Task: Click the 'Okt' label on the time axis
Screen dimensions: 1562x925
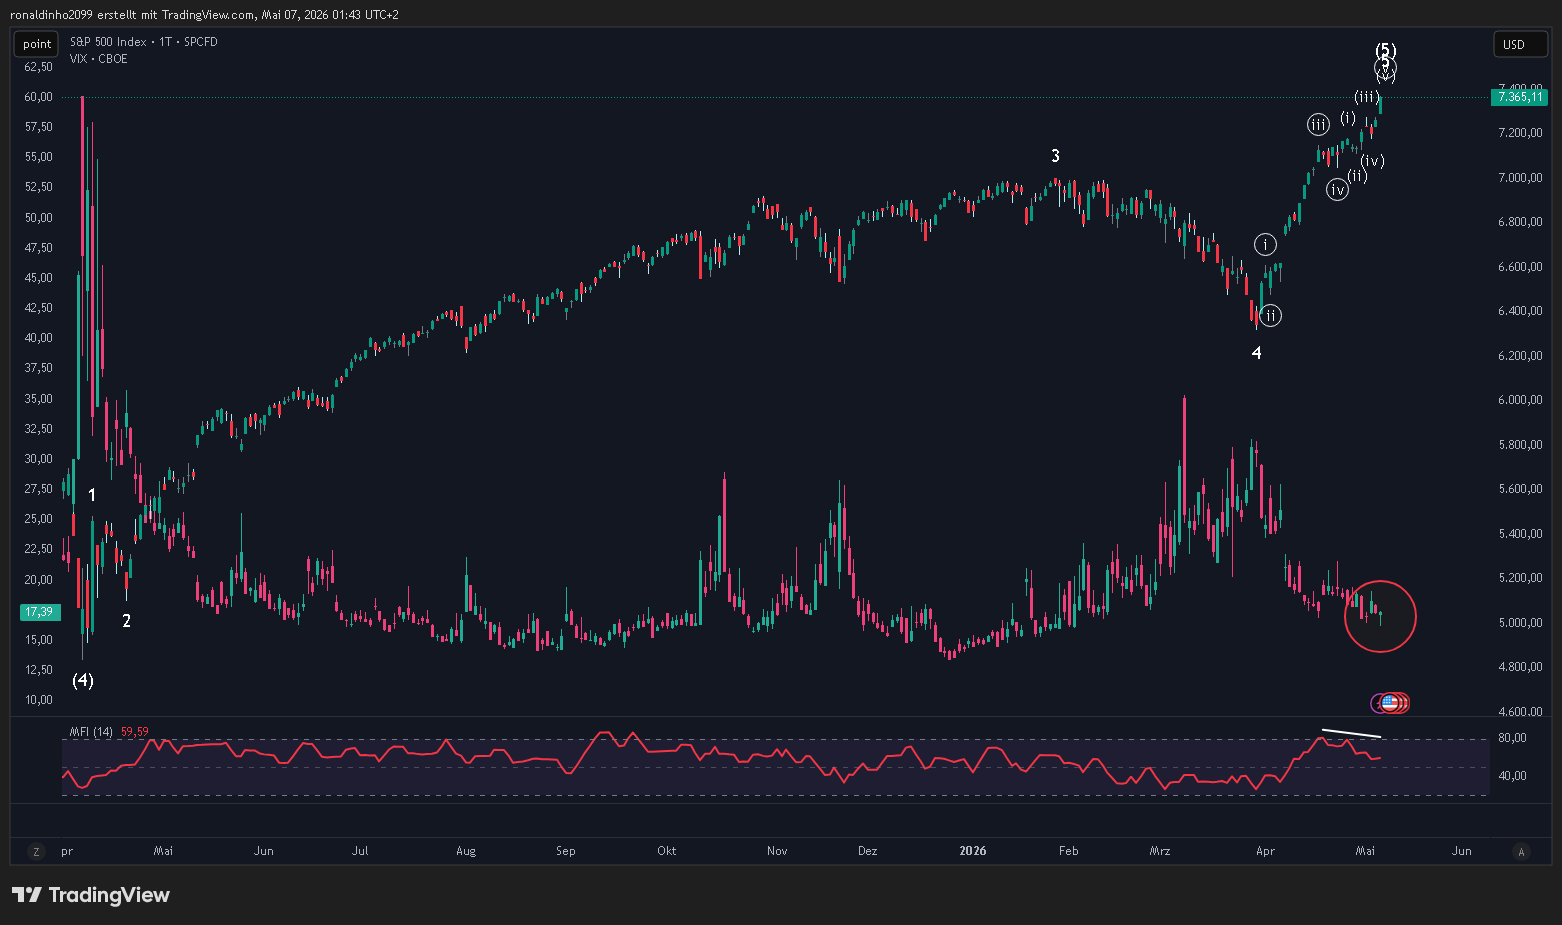Action: [666, 851]
